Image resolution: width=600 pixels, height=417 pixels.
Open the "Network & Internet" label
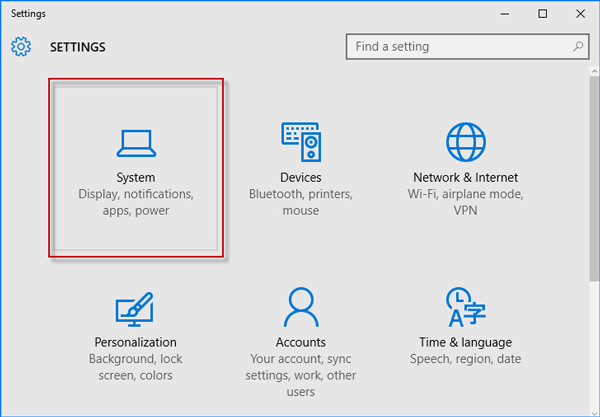click(464, 177)
